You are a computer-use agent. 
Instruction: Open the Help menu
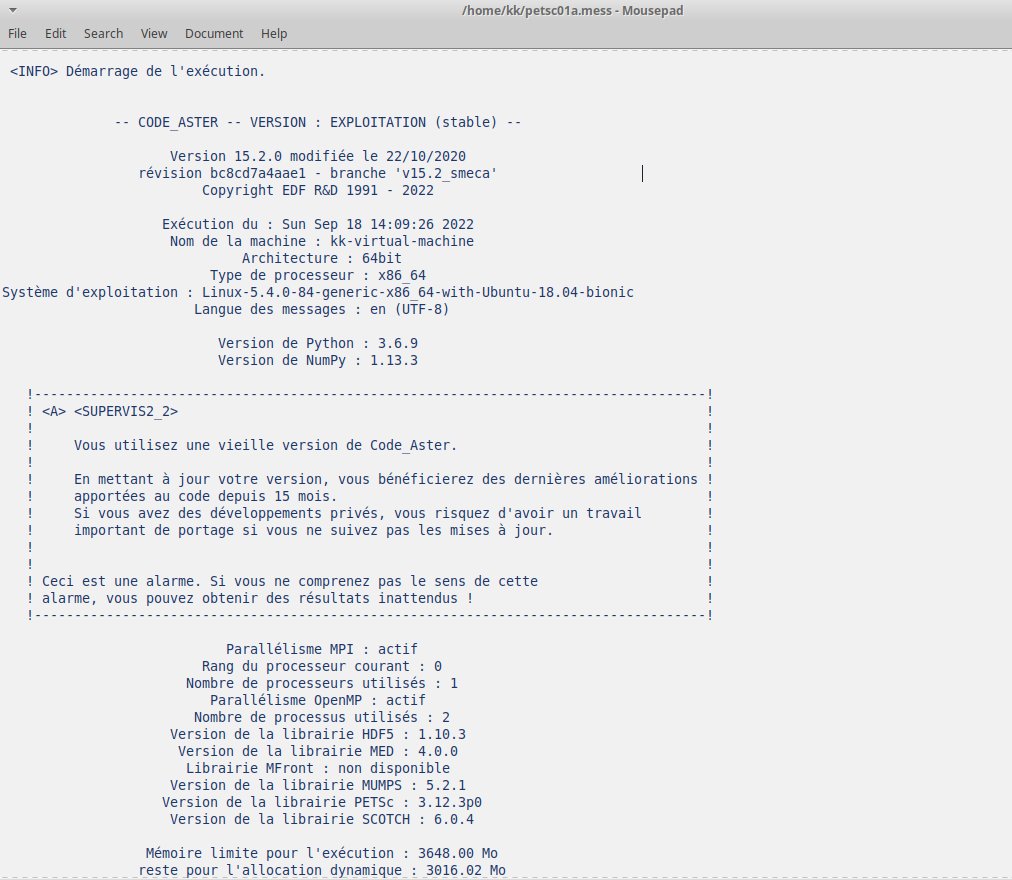point(274,34)
